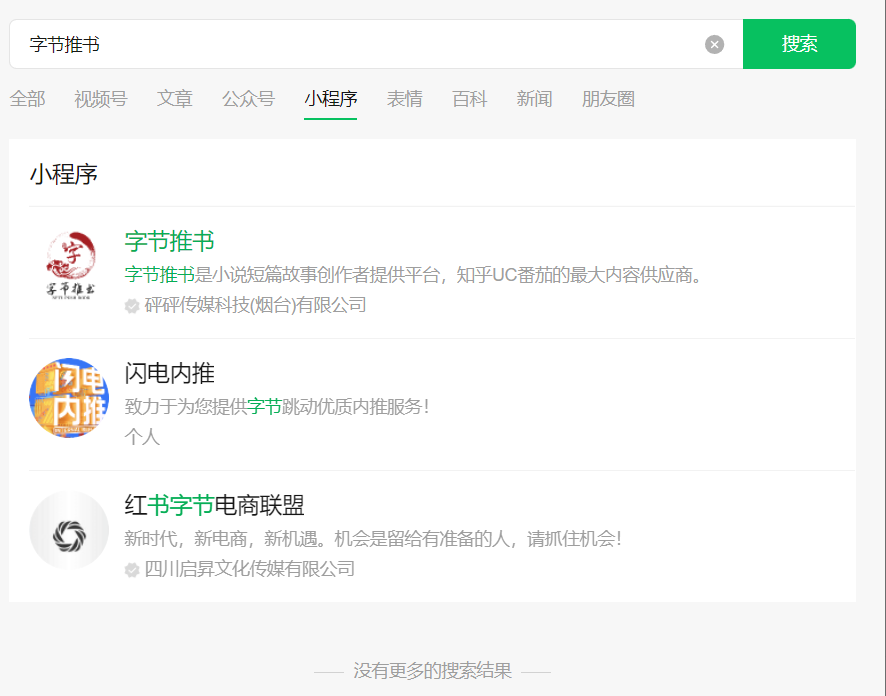886x696 pixels.
Task: Click description 致力于为您提供字节跳动优质内推服务
Action: point(277,406)
